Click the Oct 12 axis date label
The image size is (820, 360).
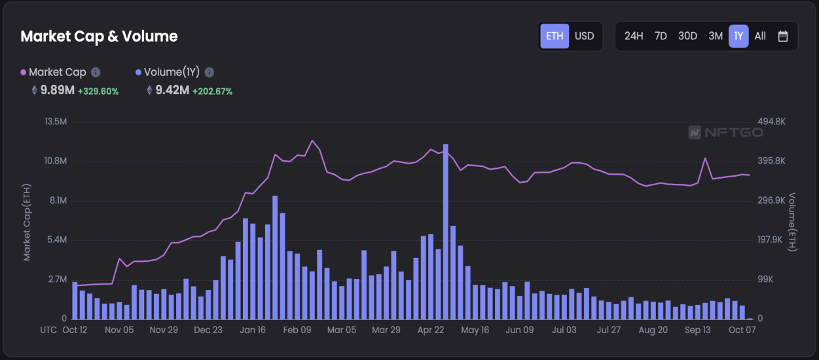point(75,330)
